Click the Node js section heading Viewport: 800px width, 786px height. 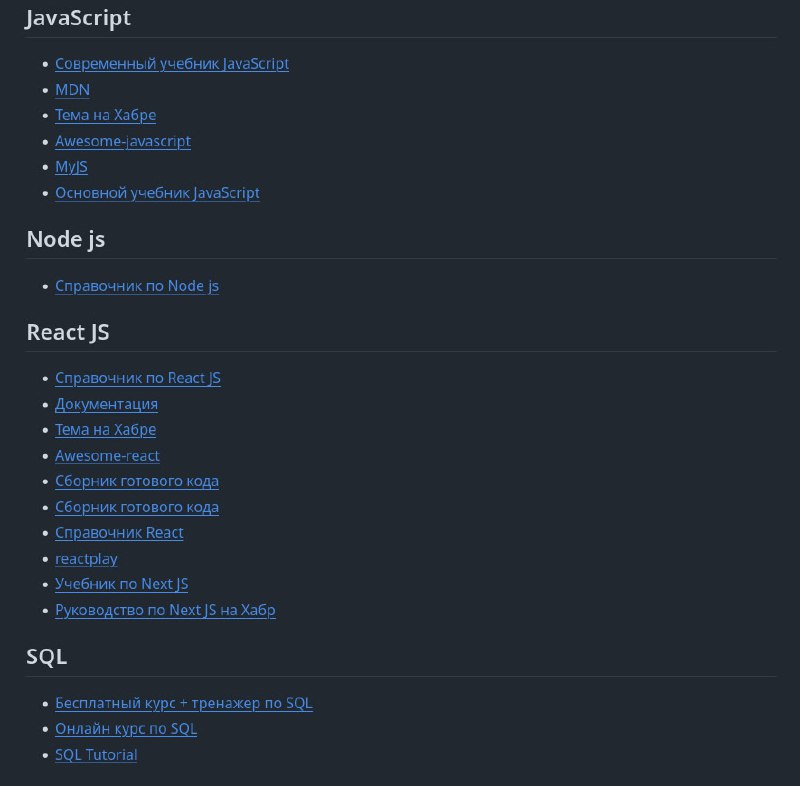[x=66, y=240]
